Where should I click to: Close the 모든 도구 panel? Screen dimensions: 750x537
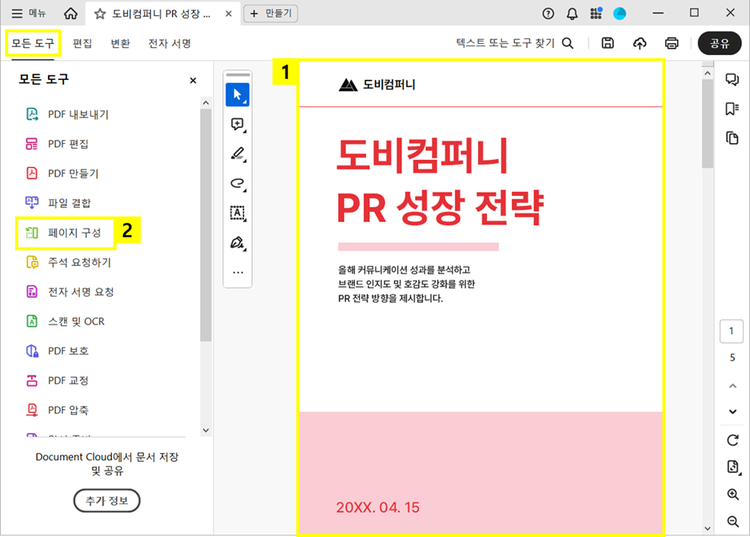[x=193, y=80]
